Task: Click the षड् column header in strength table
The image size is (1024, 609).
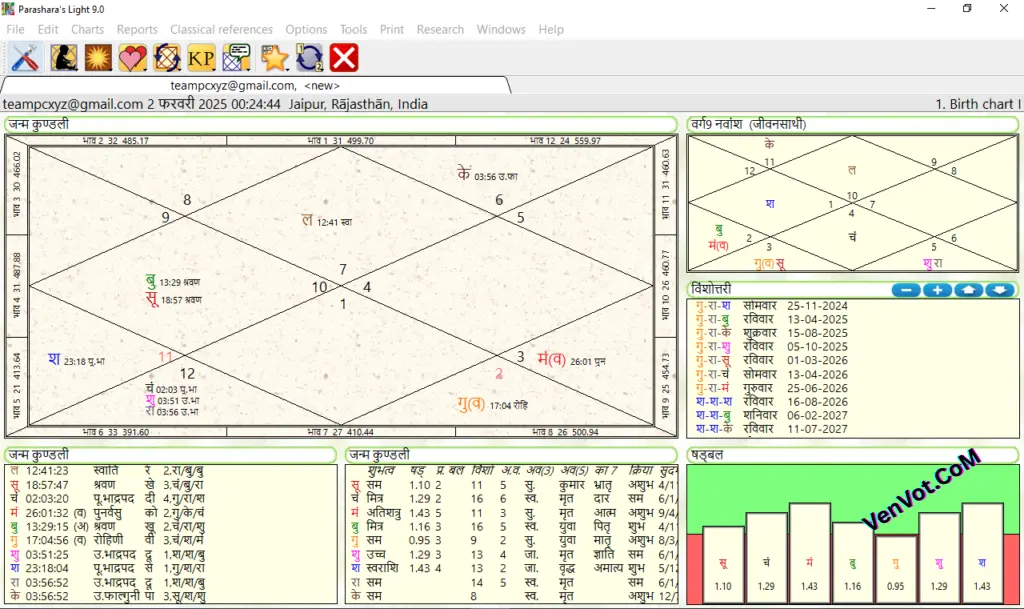Action: click(417, 470)
